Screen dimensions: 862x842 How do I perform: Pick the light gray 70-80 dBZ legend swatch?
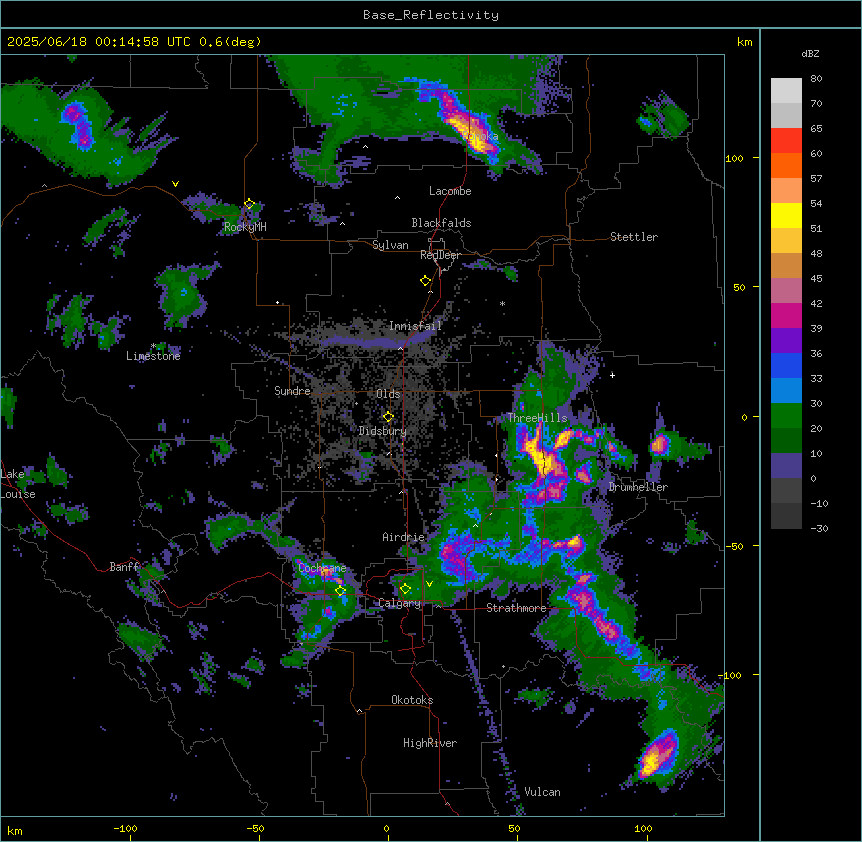(x=786, y=91)
